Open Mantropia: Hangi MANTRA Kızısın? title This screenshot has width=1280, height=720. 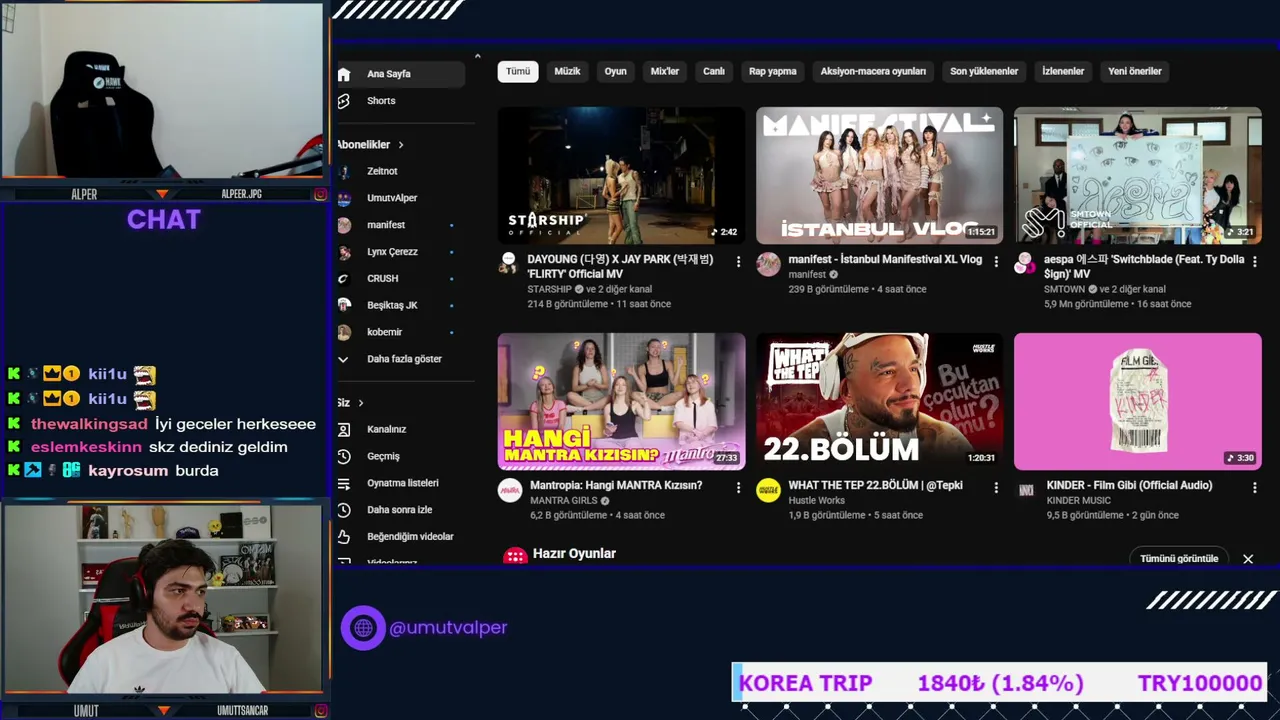[616, 485]
